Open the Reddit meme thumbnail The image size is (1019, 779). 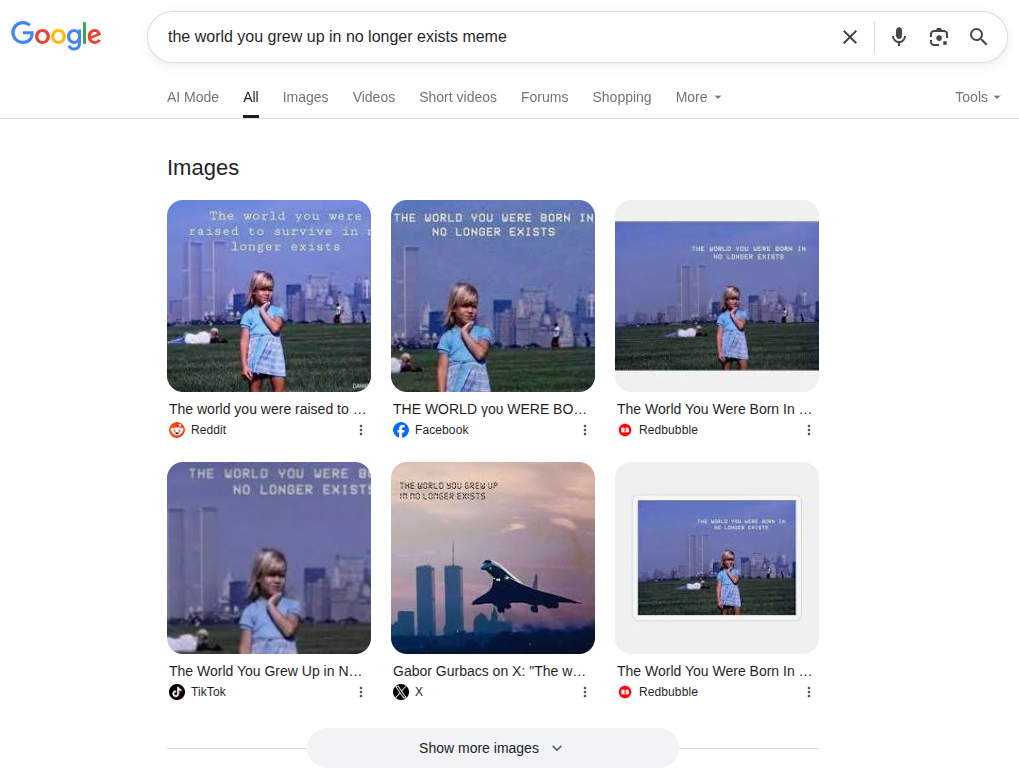pos(269,296)
